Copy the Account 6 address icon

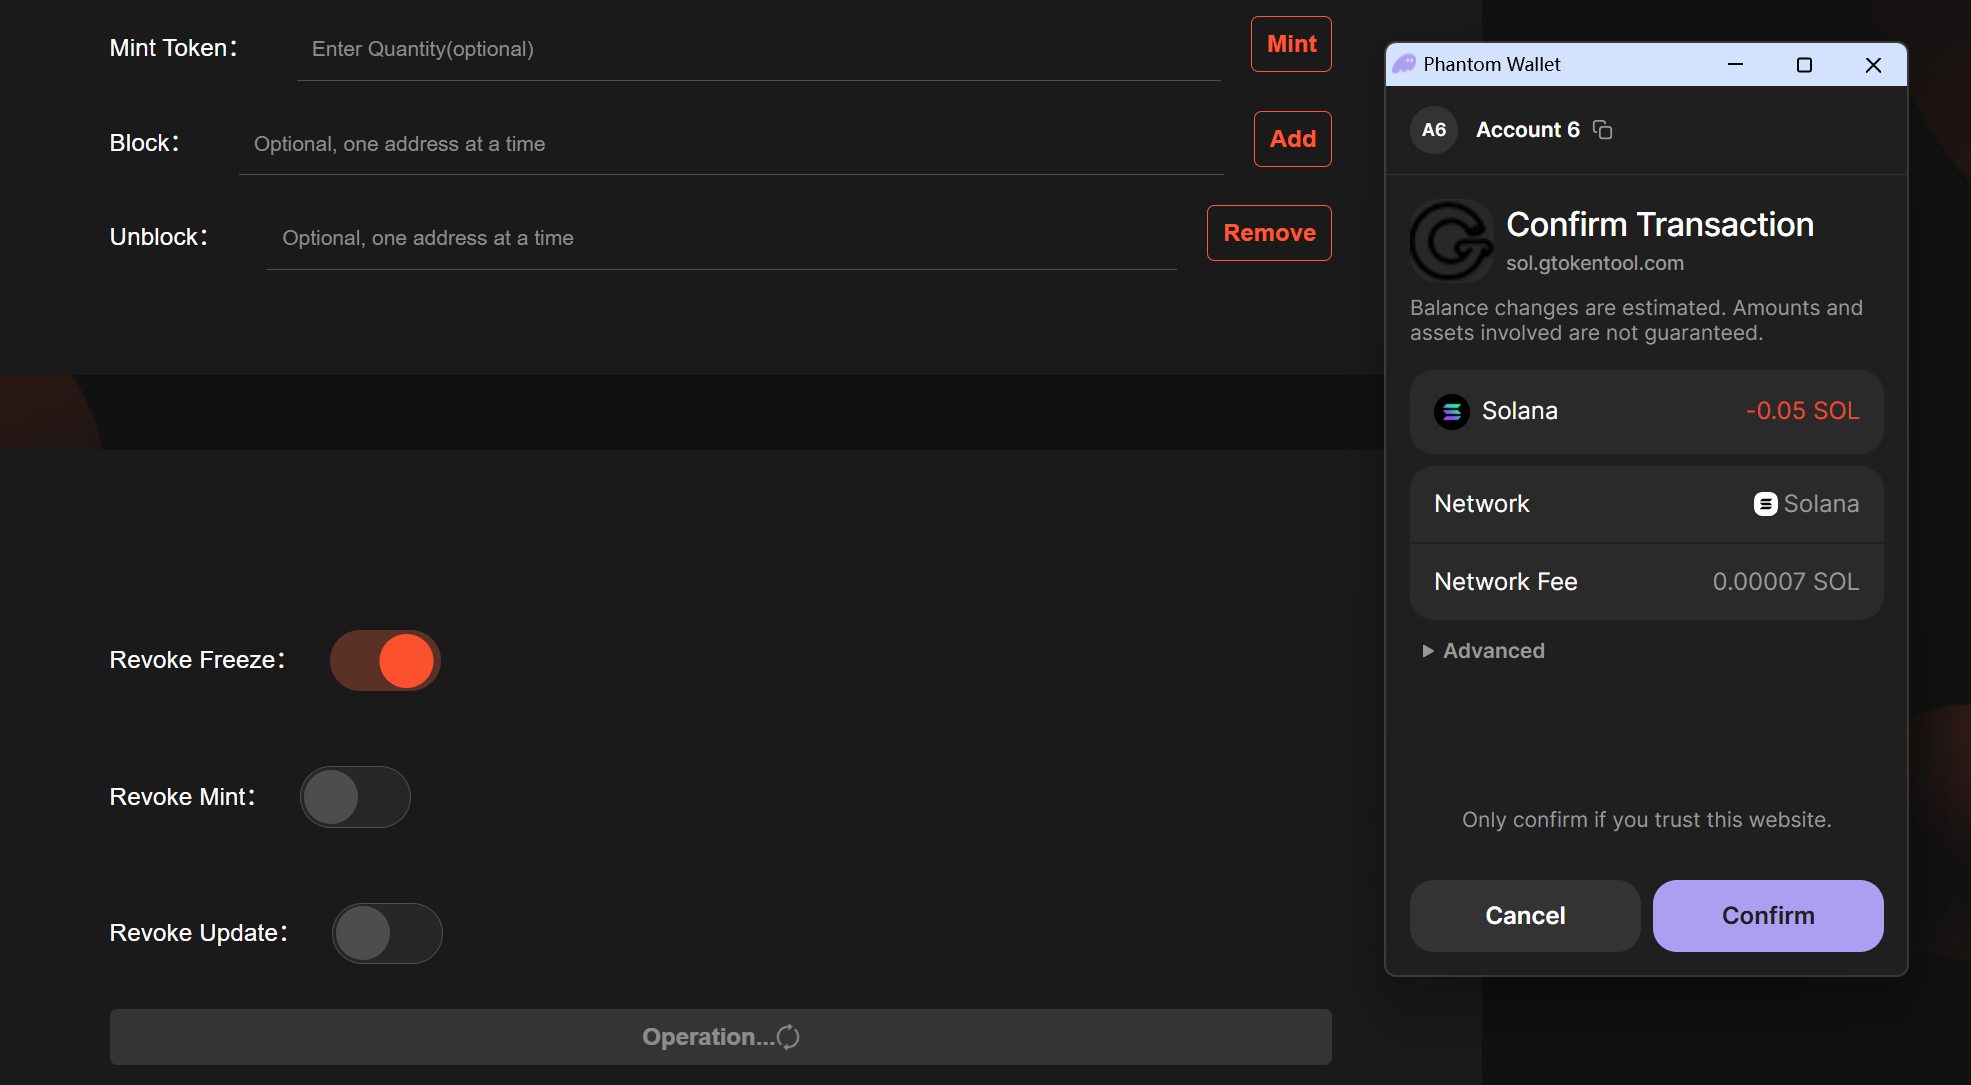[x=1603, y=130]
